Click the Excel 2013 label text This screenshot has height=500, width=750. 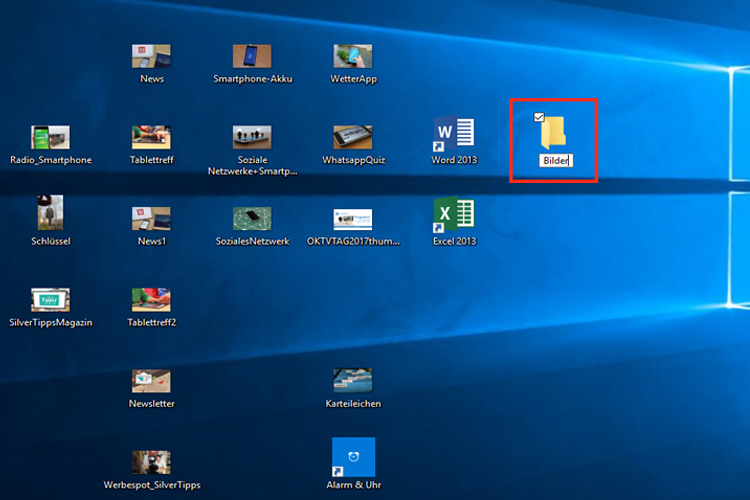(454, 241)
